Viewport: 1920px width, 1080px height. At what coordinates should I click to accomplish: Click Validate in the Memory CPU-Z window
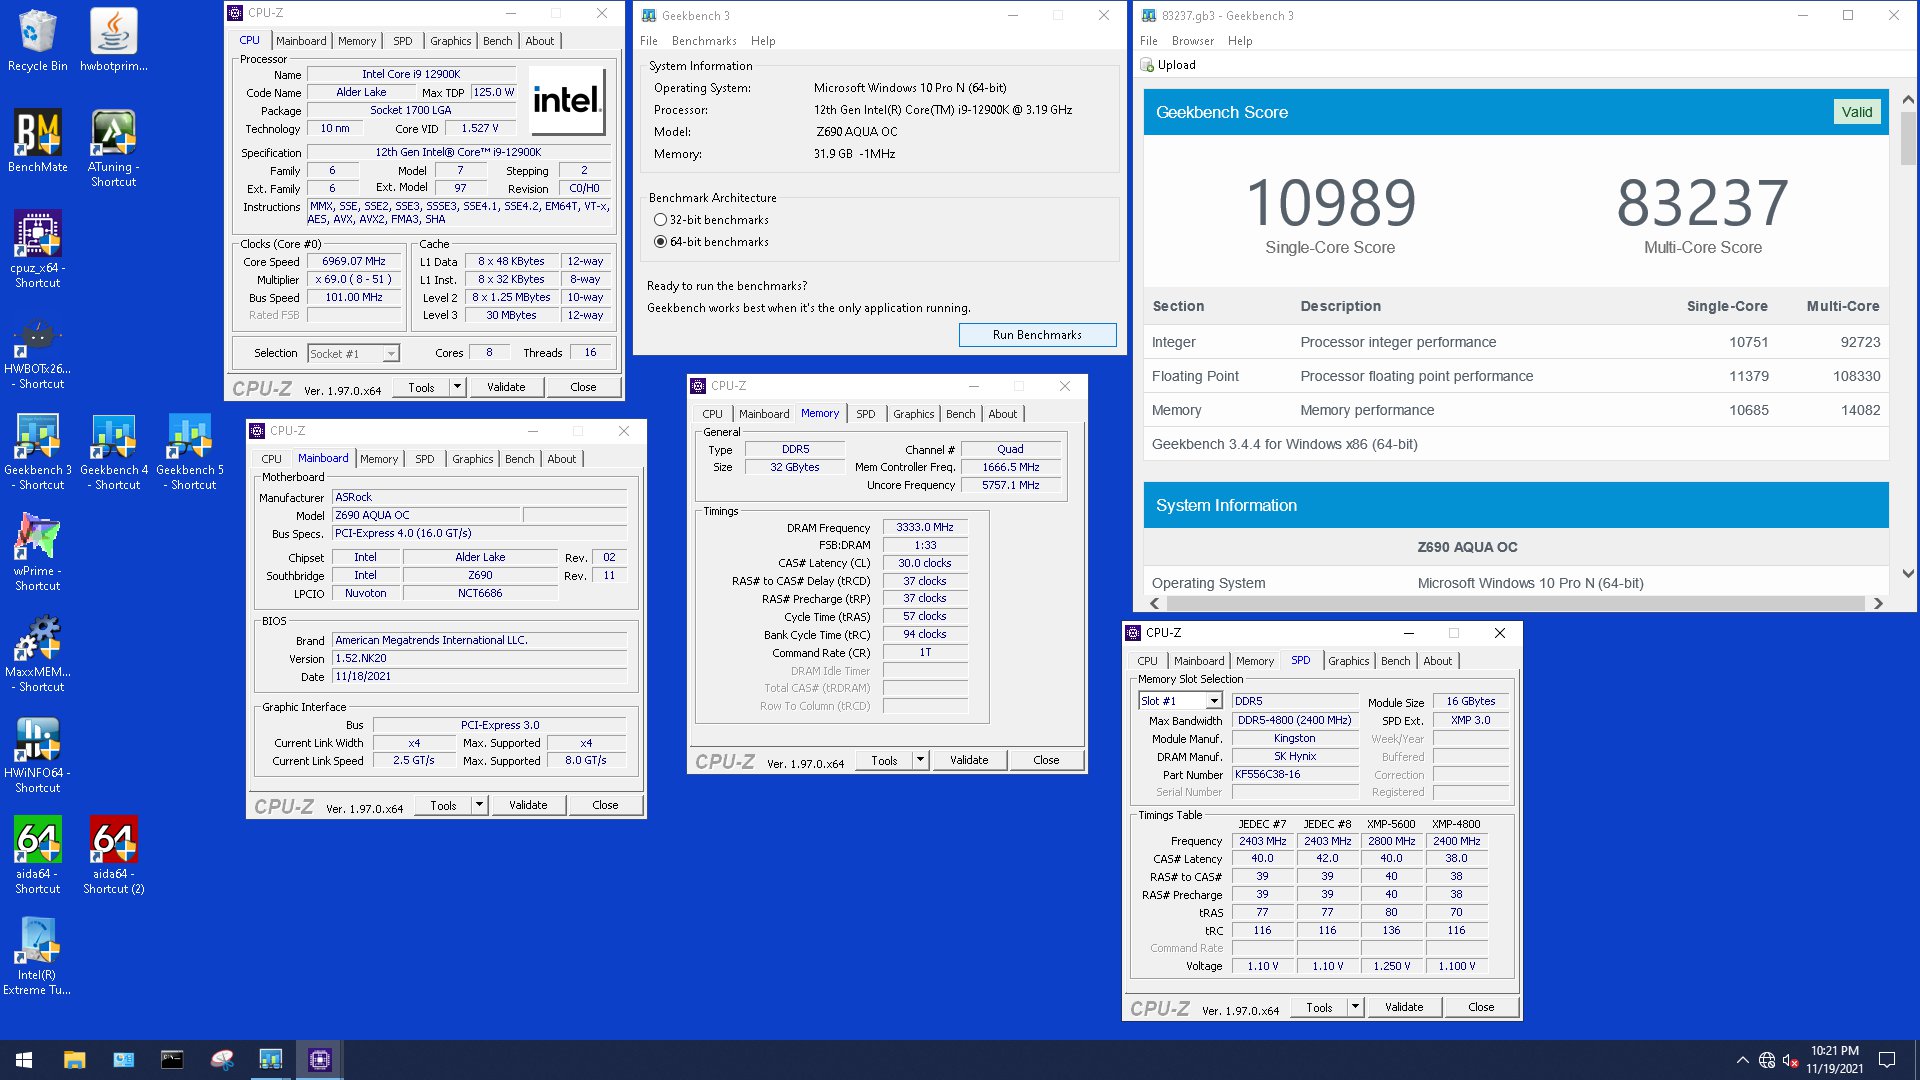click(x=968, y=761)
